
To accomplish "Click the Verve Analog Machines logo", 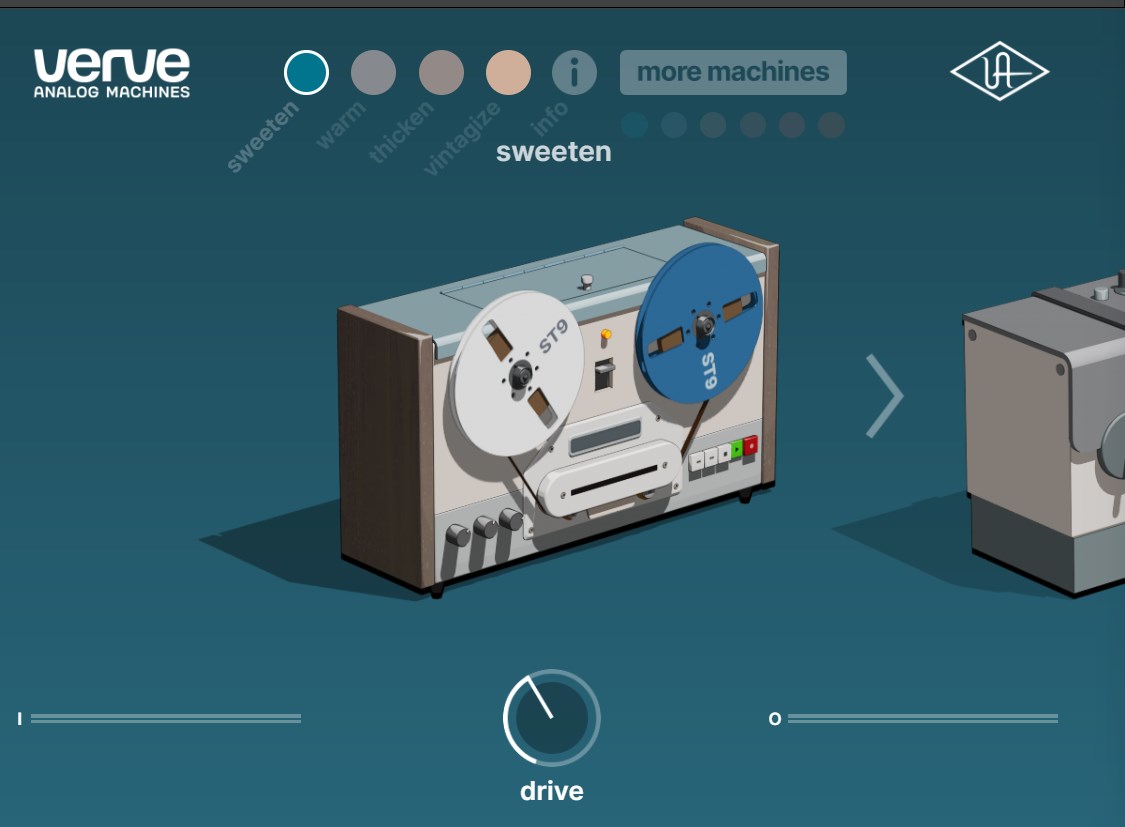I will [112, 72].
